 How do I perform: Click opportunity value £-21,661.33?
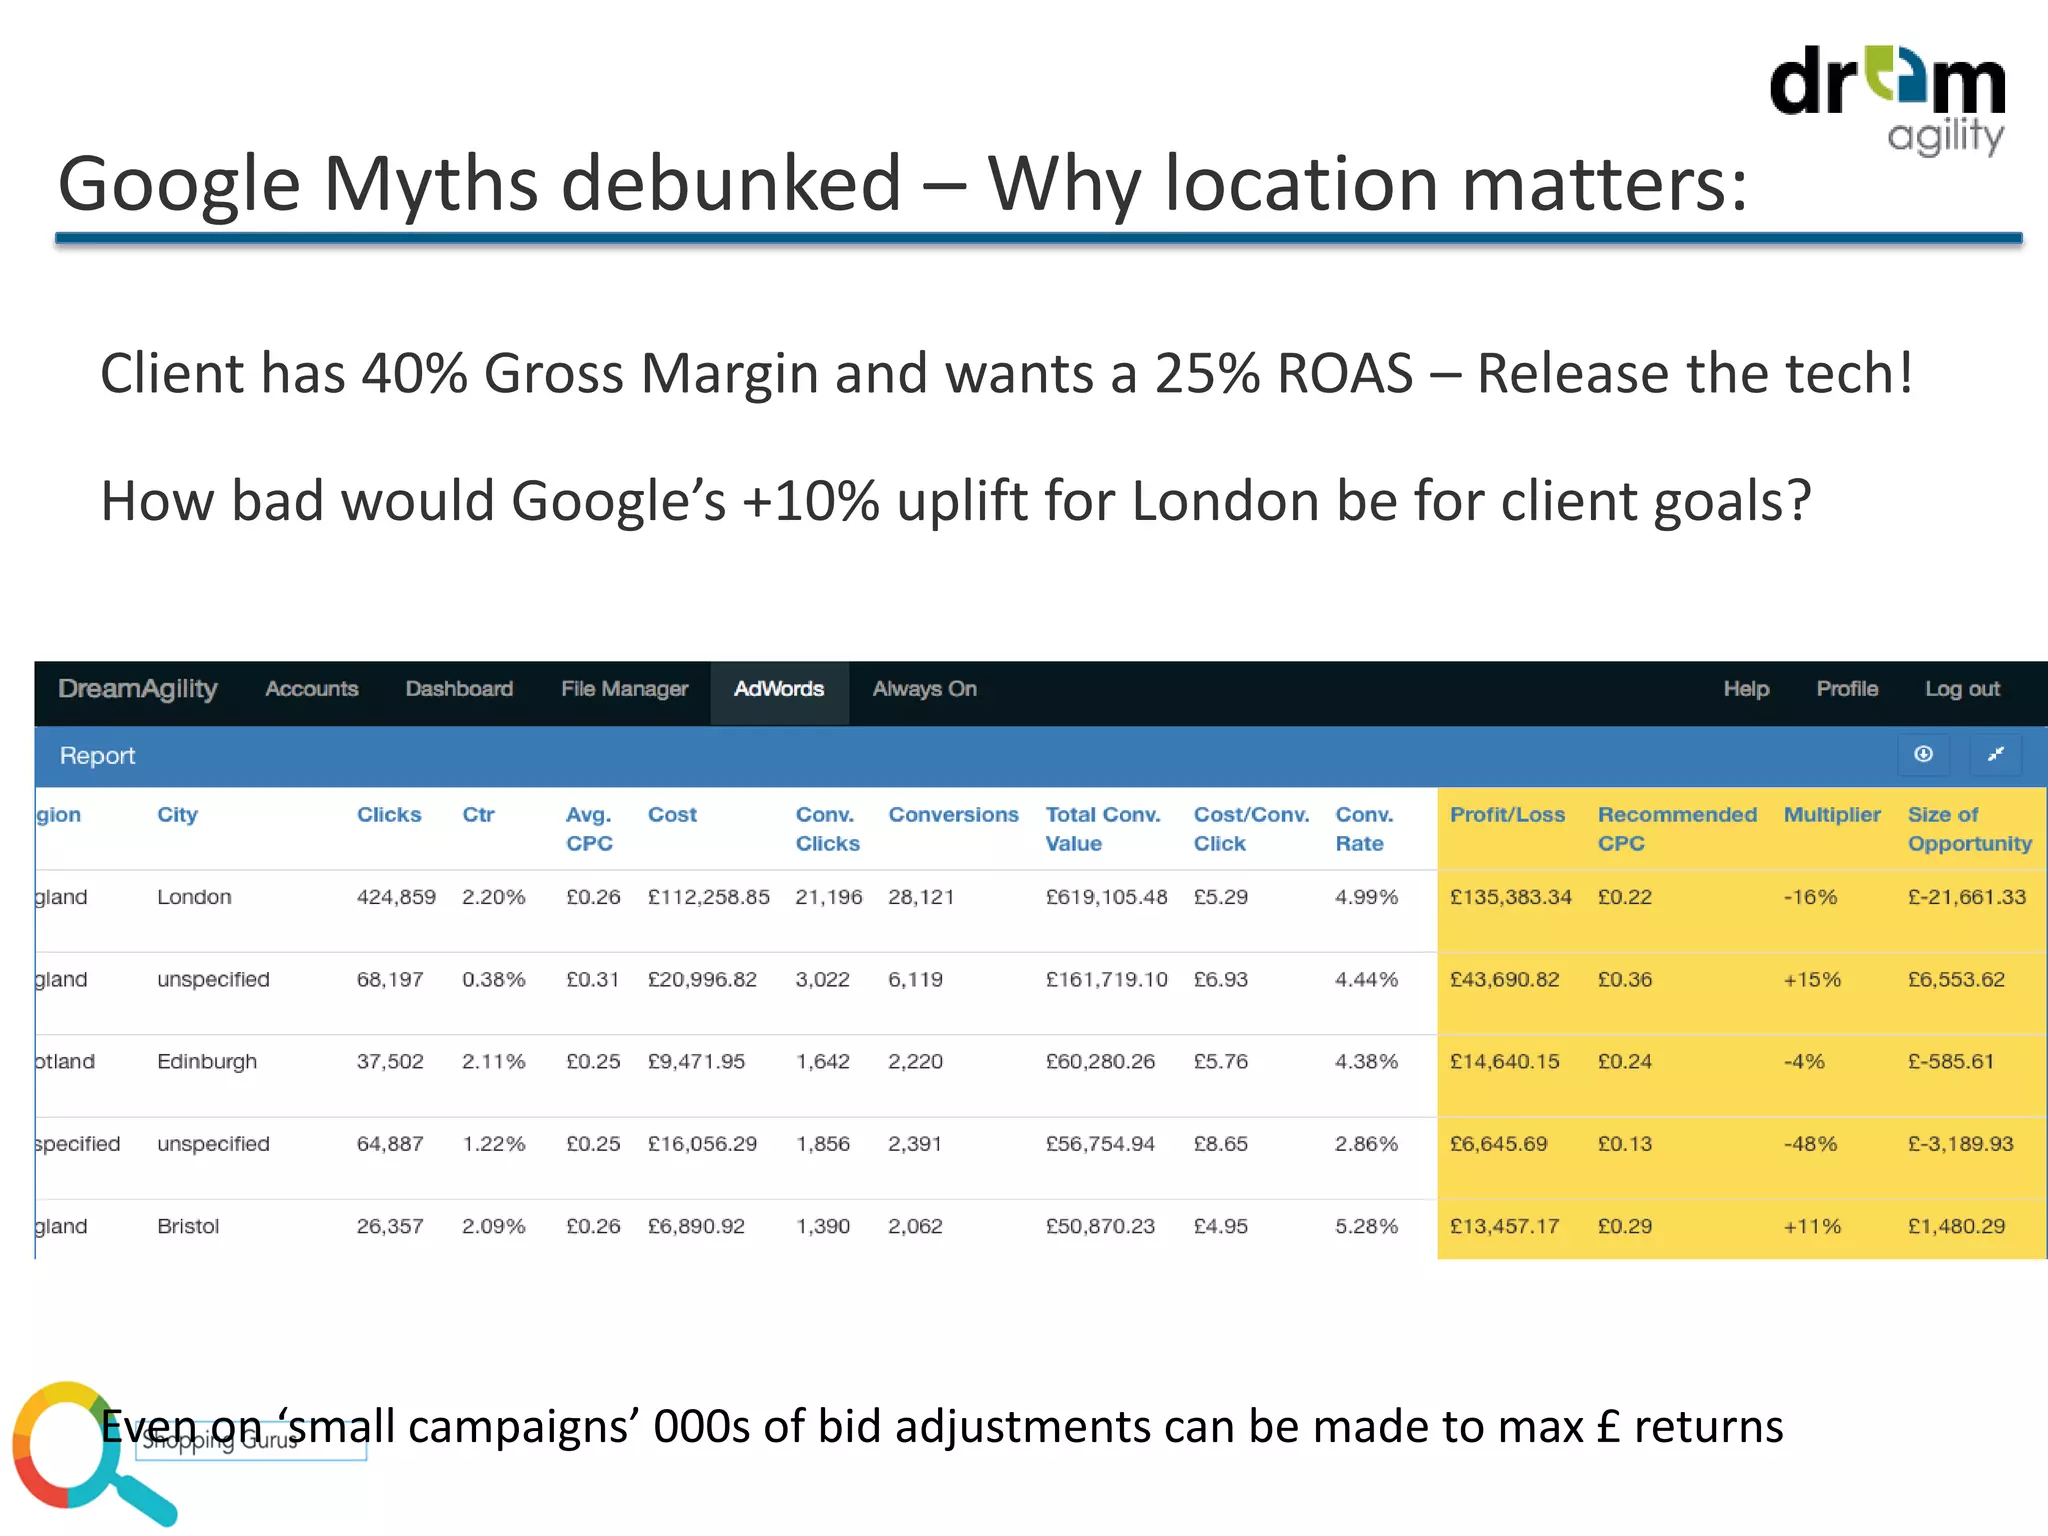pos(1967,897)
